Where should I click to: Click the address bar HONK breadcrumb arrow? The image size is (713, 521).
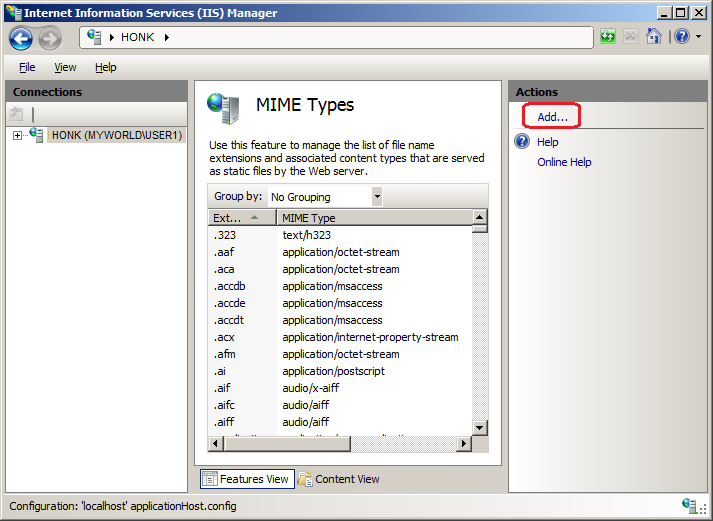[x=166, y=37]
